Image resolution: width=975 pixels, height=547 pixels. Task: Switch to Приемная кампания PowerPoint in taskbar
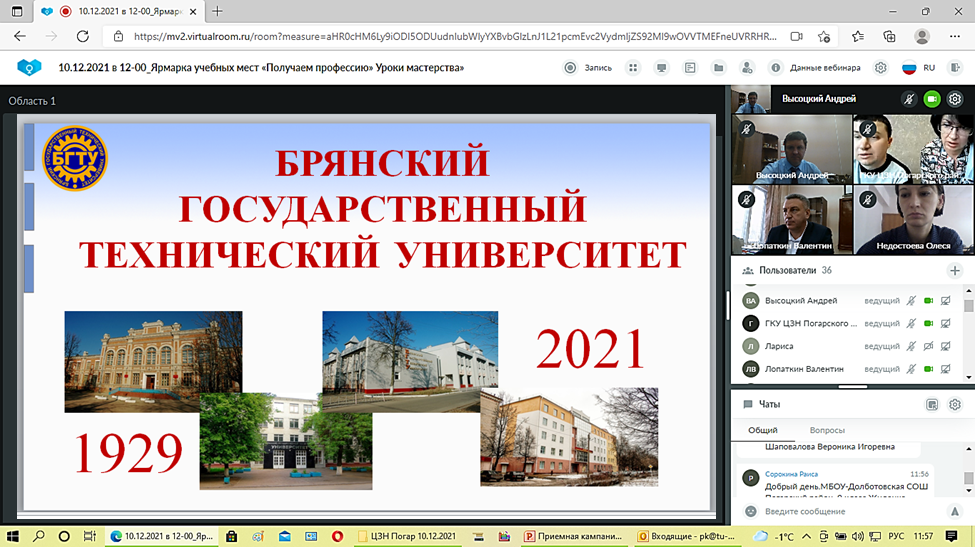(x=573, y=536)
